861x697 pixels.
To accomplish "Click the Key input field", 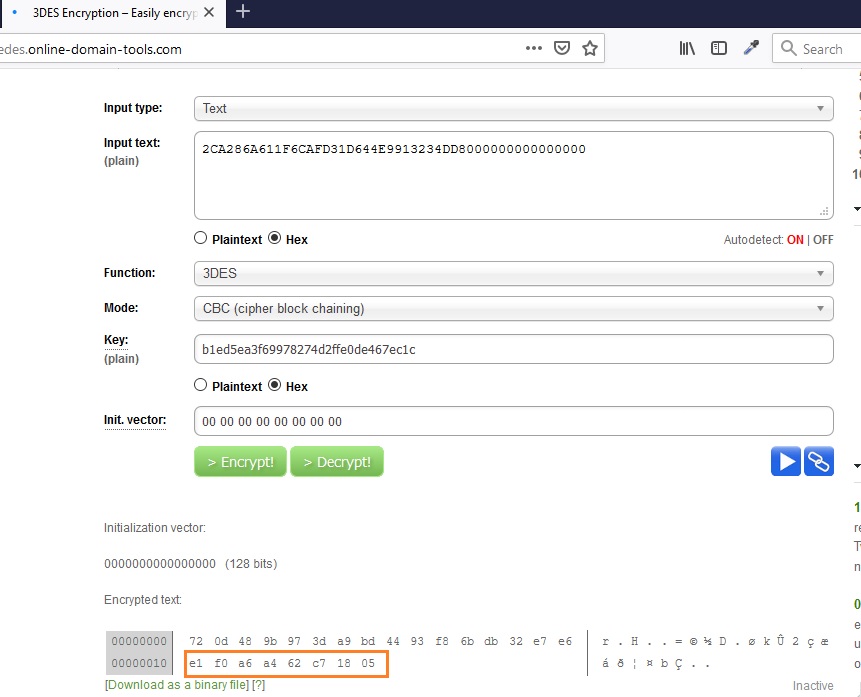I will (x=513, y=349).
